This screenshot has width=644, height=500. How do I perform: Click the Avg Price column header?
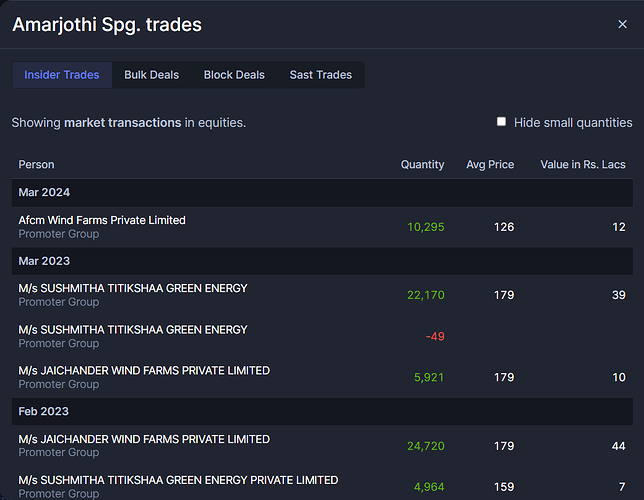click(490, 164)
